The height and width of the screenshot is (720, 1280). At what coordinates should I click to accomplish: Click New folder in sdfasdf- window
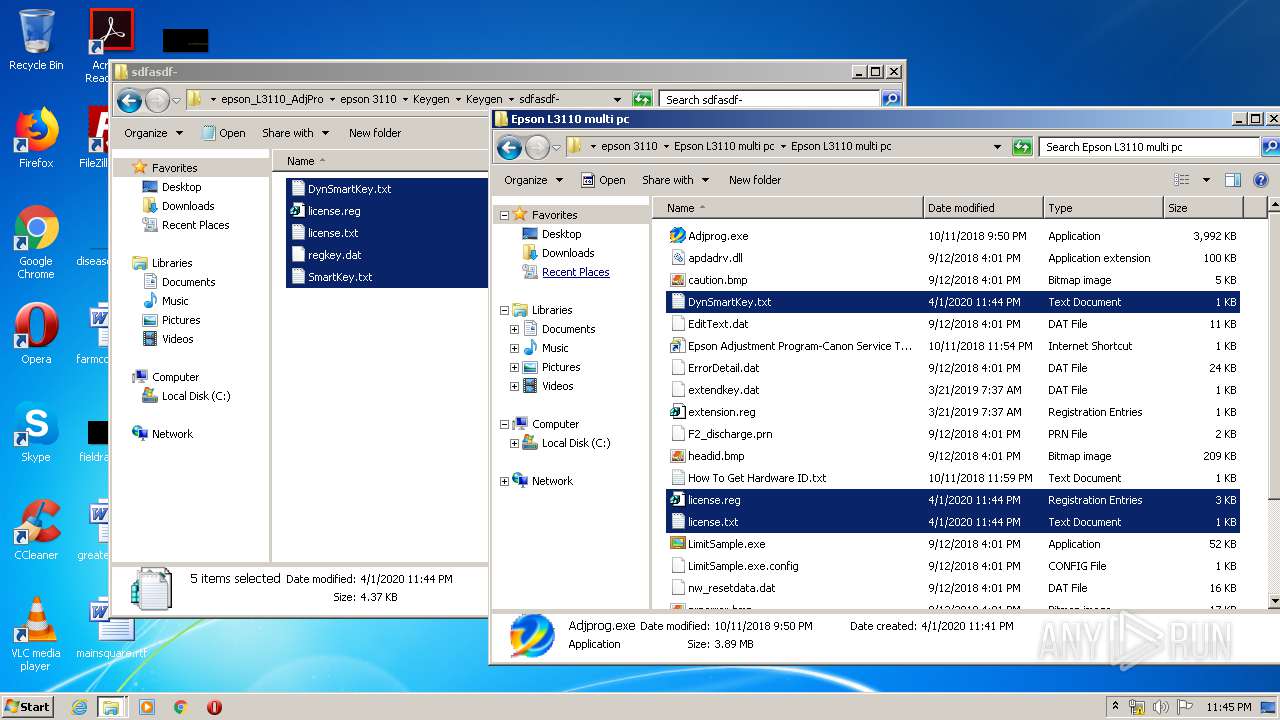[375, 133]
